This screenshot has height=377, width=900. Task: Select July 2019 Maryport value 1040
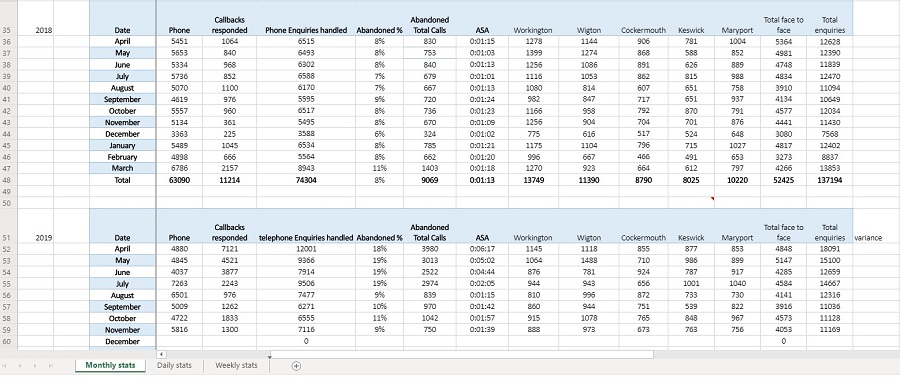[x=737, y=283]
